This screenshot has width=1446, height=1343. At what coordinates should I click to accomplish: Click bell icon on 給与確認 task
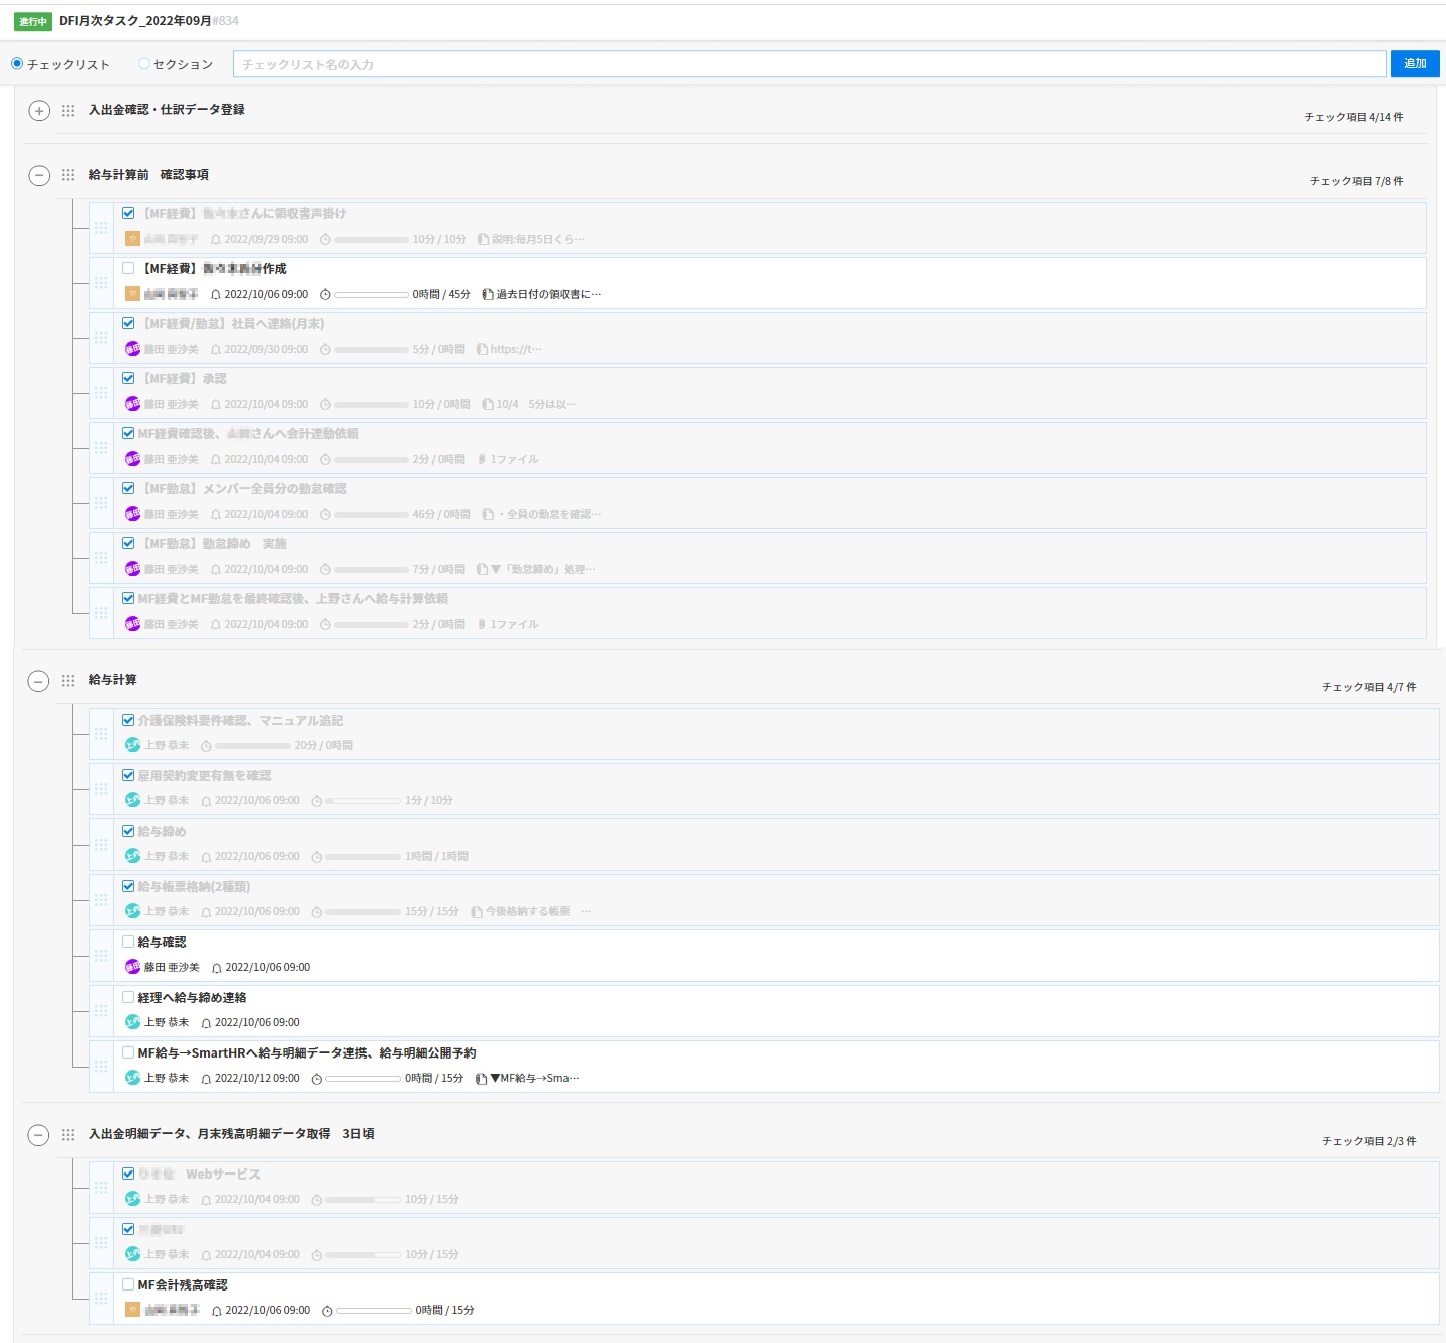point(216,968)
